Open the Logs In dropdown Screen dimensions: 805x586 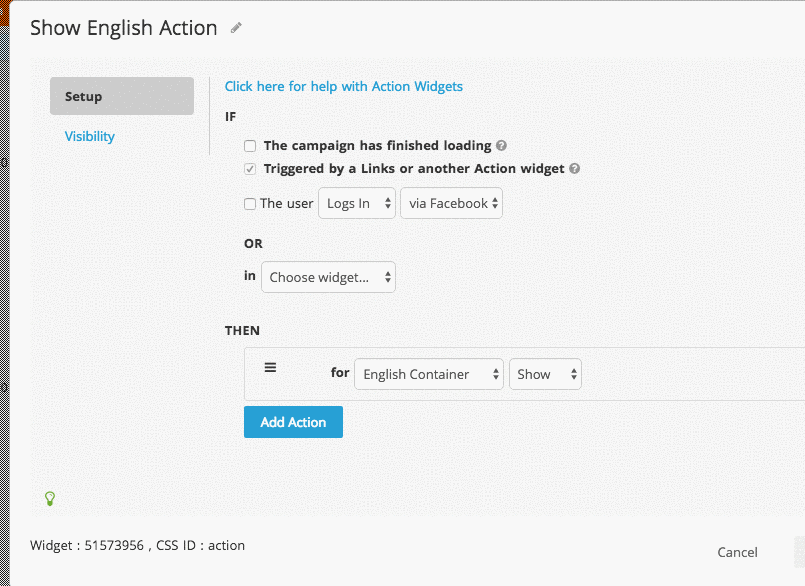tap(356, 203)
